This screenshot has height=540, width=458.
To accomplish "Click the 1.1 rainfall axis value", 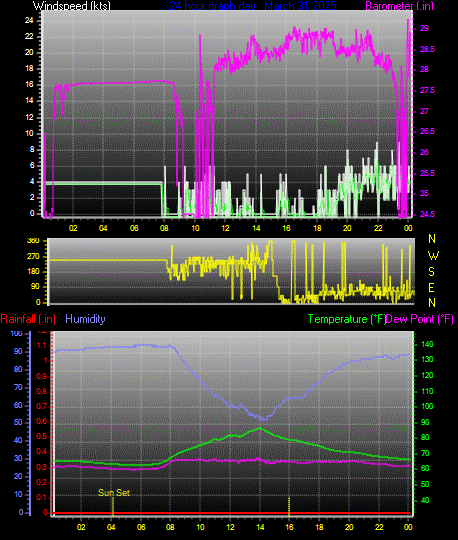I will pyautogui.click(x=42, y=345).
